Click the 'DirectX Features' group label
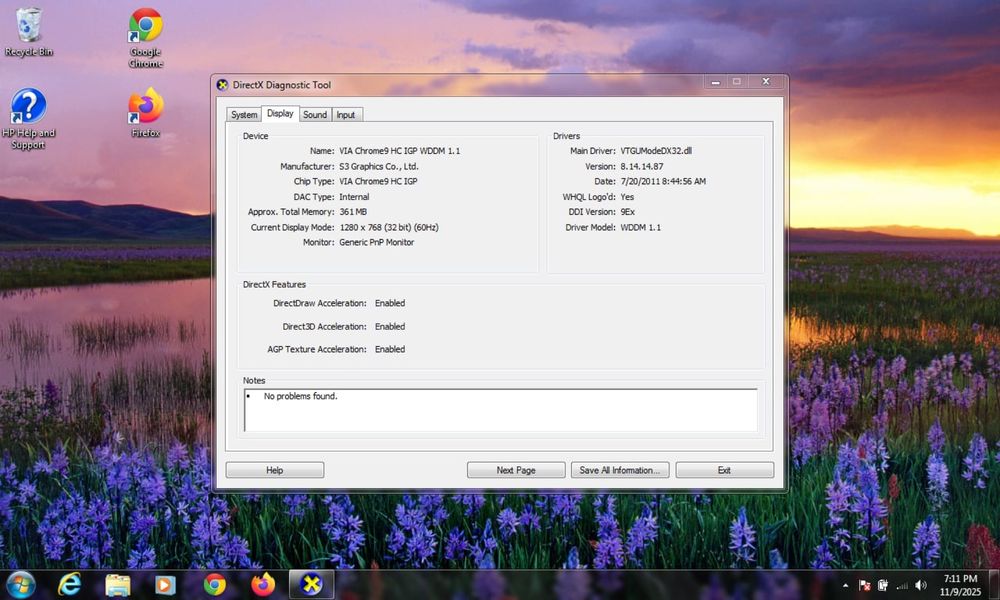The image size is (1000, 600). (274, 284)
